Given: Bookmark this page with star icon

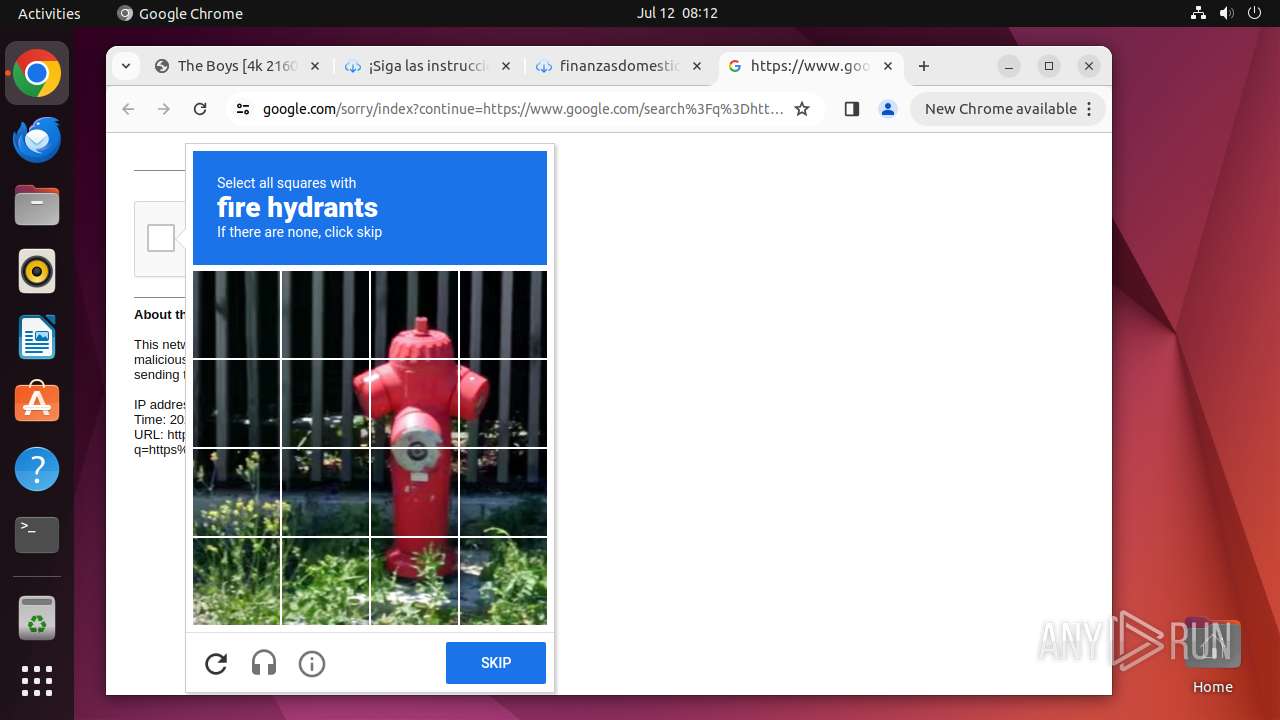Looking at the screenshot, I should [802, 109].
